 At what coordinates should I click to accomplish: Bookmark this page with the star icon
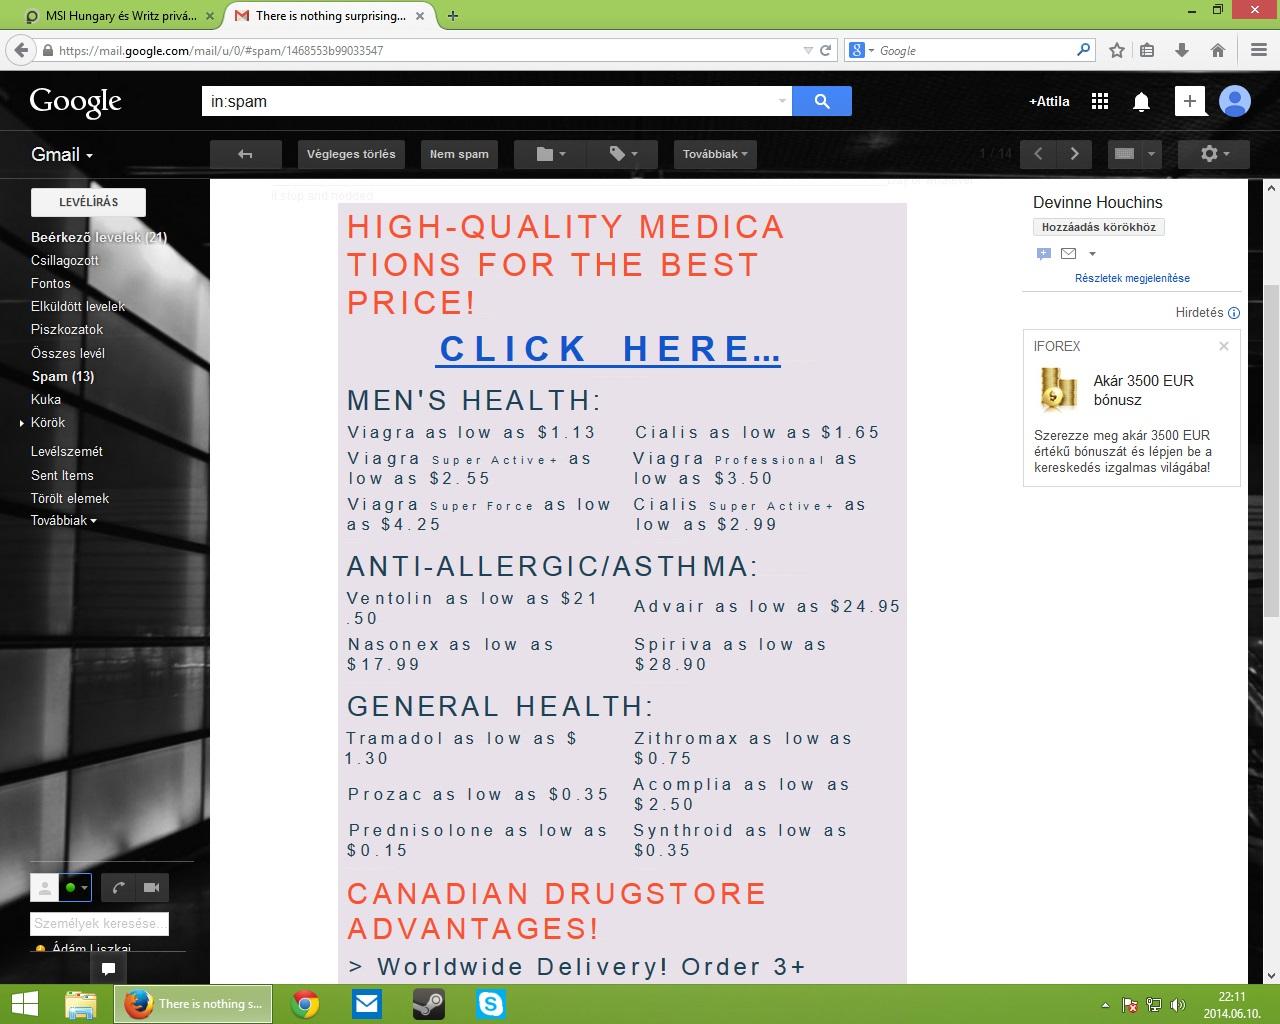coord(1117,50)
